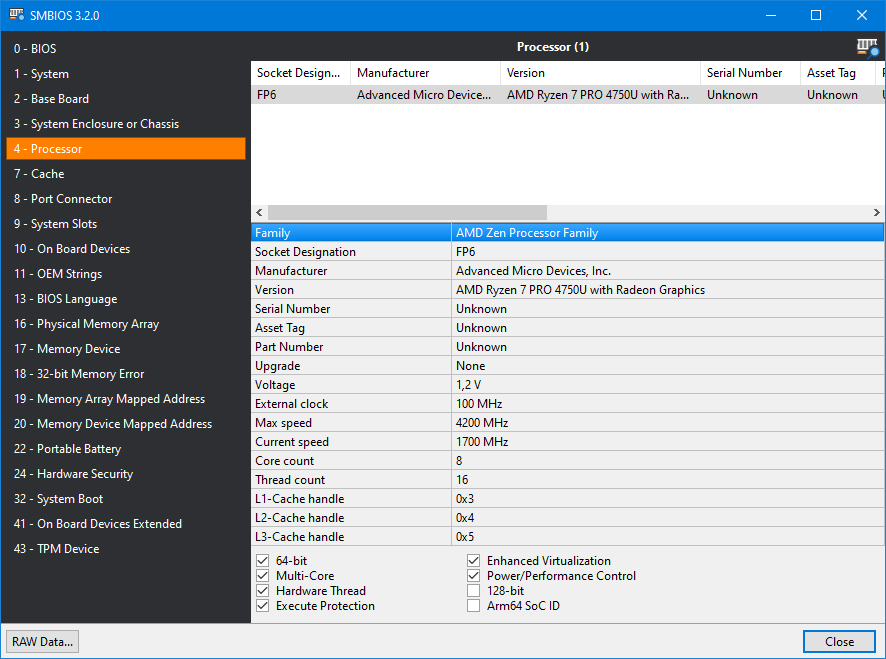Go to 2 - Base Board
Image resolution: width=886 pixels, height=659 pixels.
pyautogui.click(x=126, y=99)
